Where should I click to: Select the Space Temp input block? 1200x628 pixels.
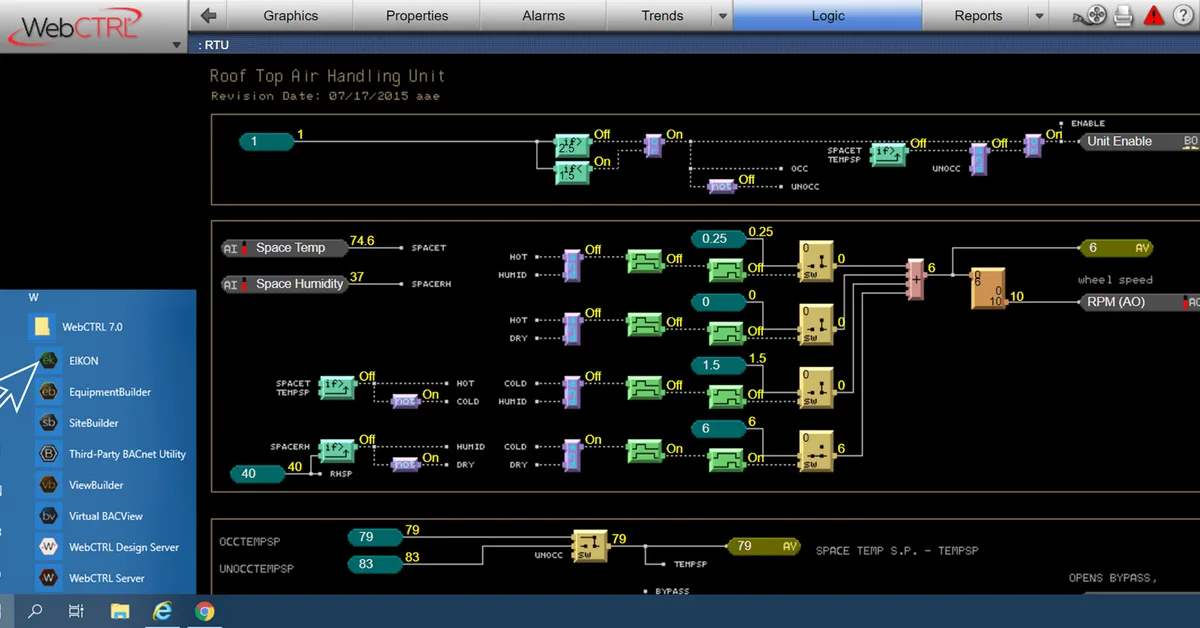tap(284, 248)
